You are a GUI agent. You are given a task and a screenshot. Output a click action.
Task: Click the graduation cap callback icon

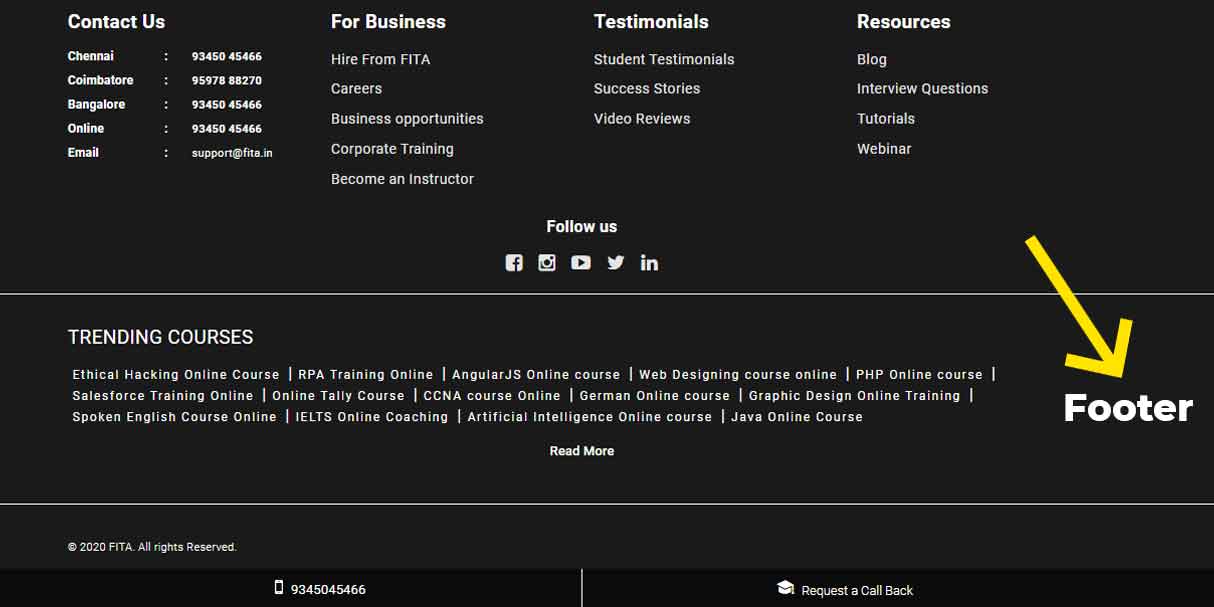[785, 588]
